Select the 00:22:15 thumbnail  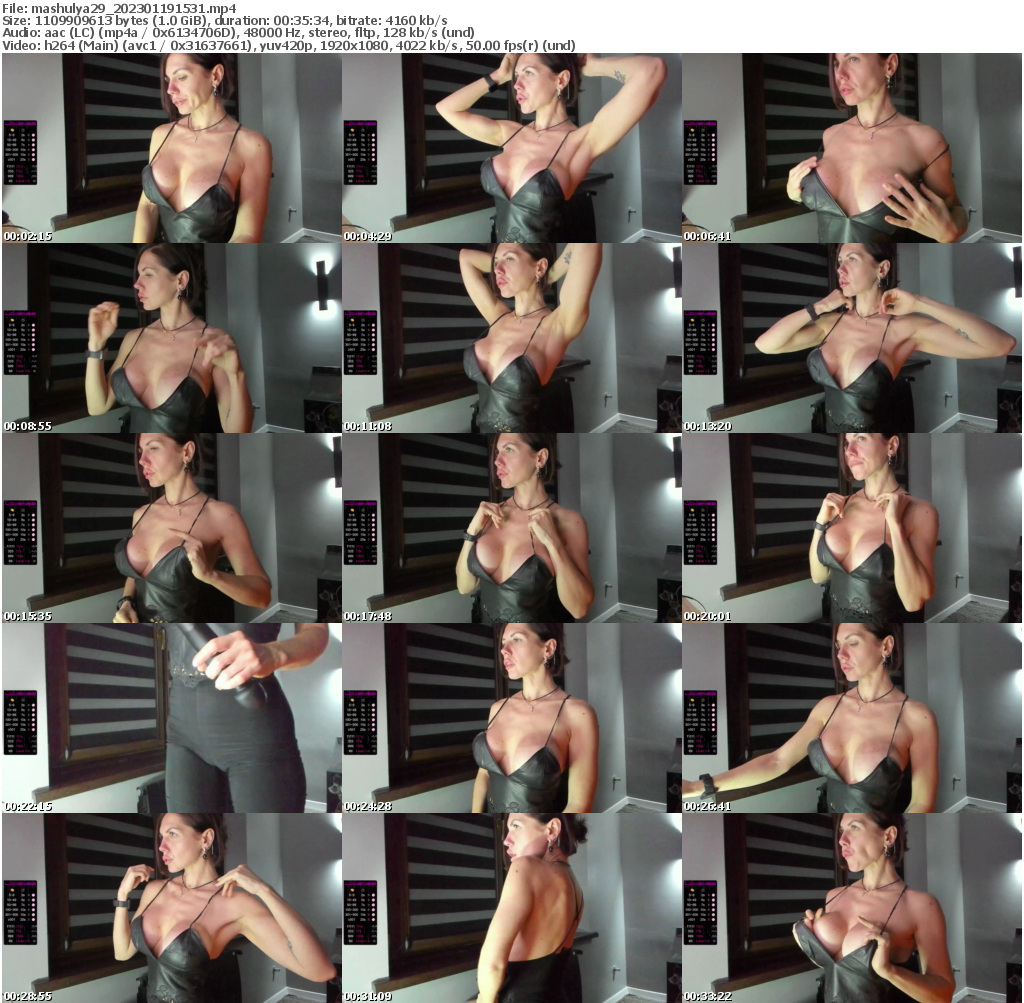(x=171, y=718)
